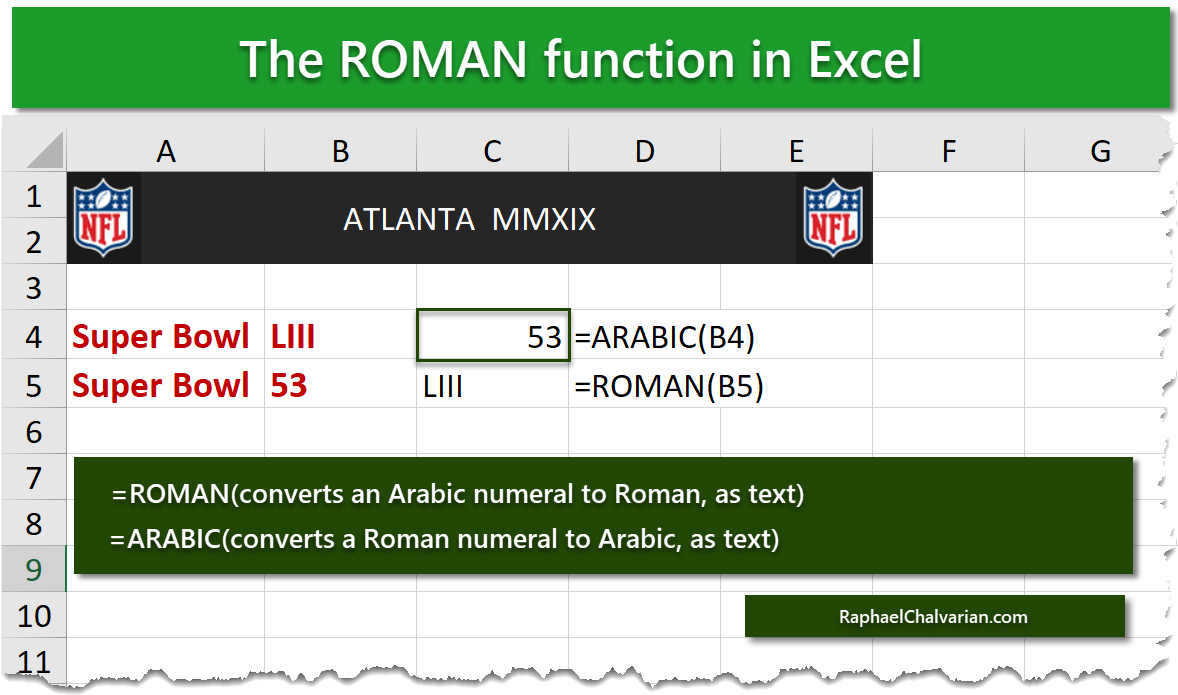Select the red Super Bowl label in A4

pyautogui.click(x=160, y=337)
